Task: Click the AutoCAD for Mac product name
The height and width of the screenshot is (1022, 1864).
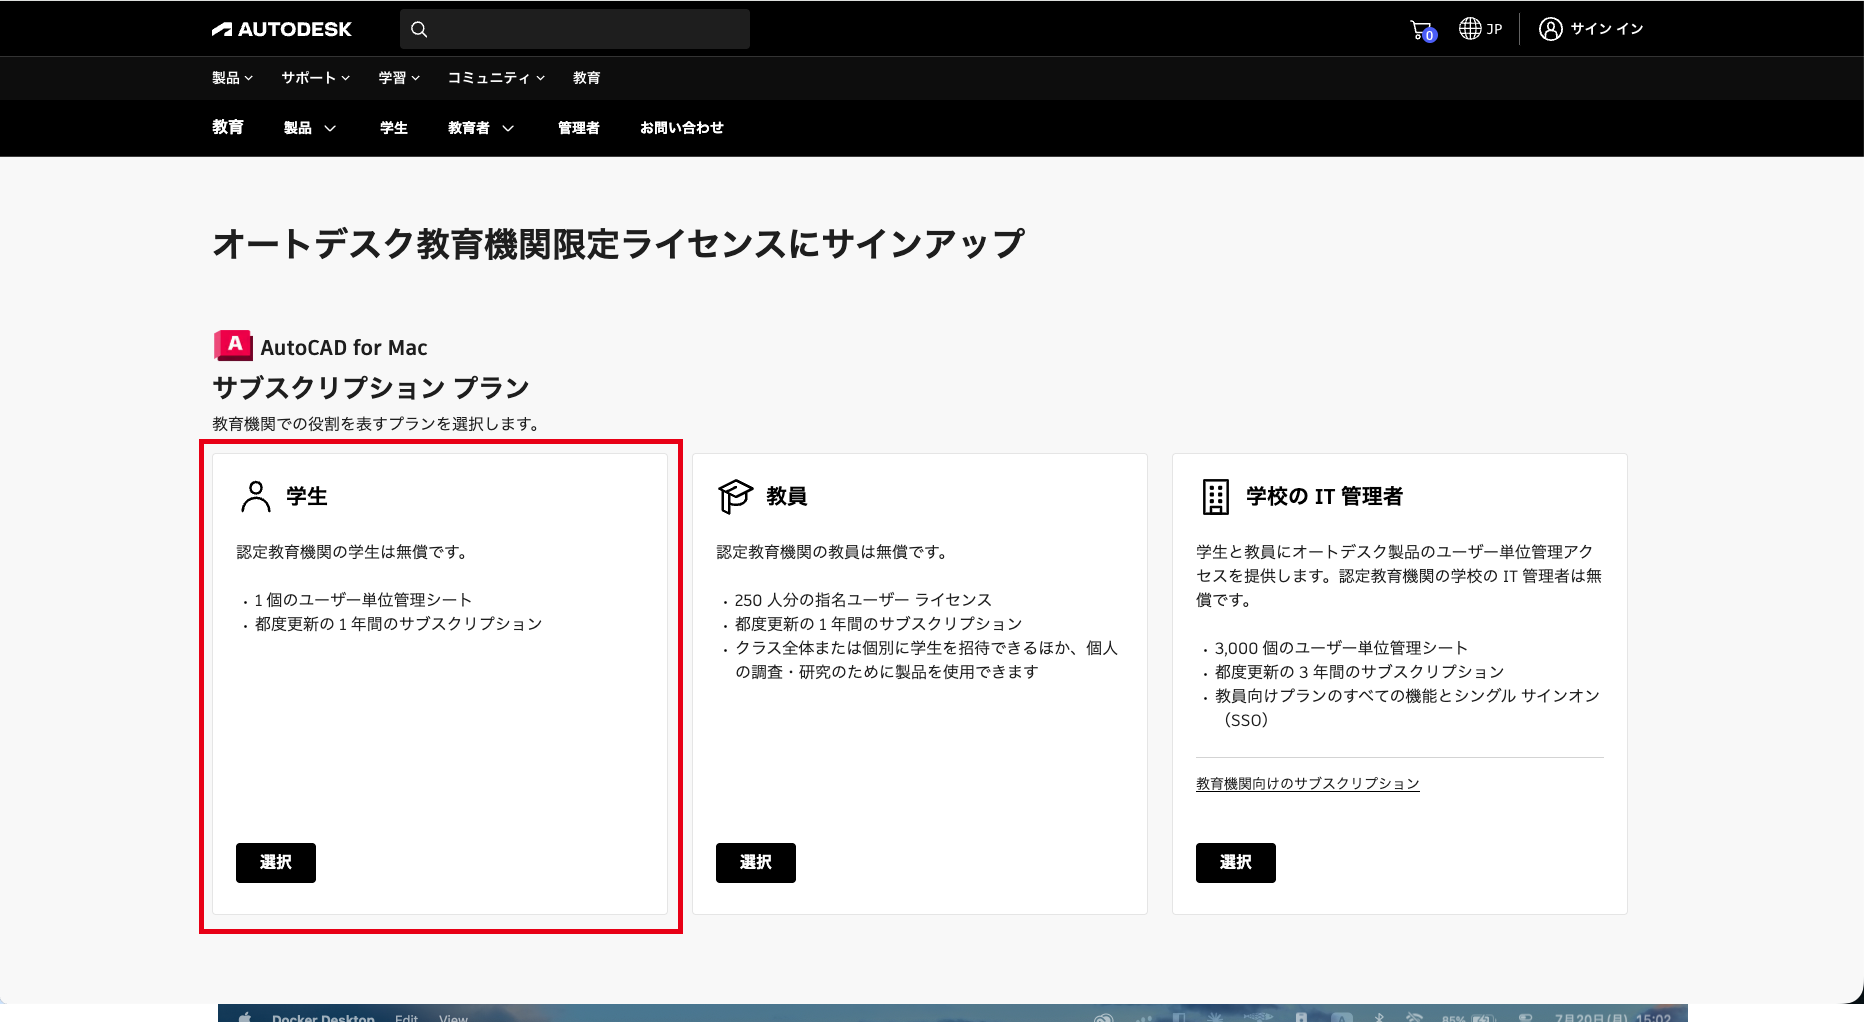Action: pos(344,348)
